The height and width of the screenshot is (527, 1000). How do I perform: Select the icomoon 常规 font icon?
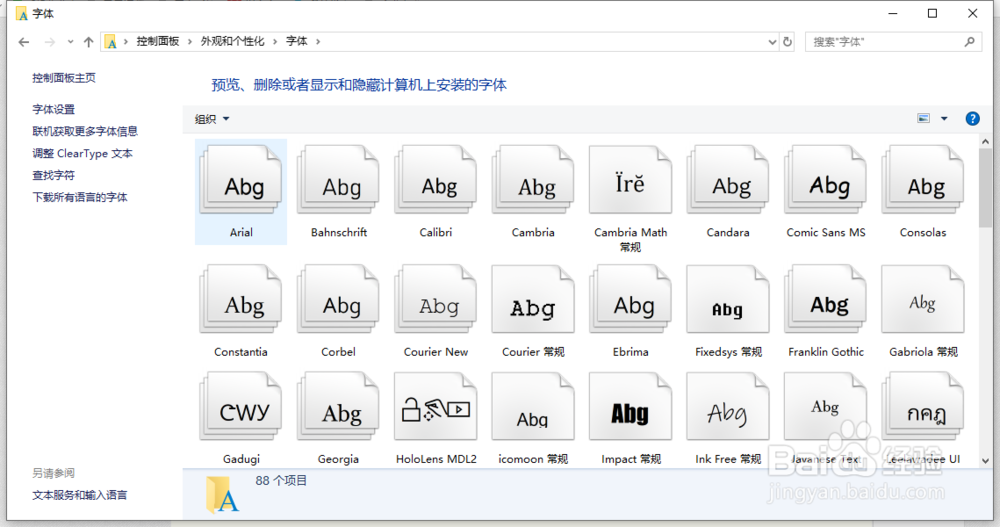[533, 406]
